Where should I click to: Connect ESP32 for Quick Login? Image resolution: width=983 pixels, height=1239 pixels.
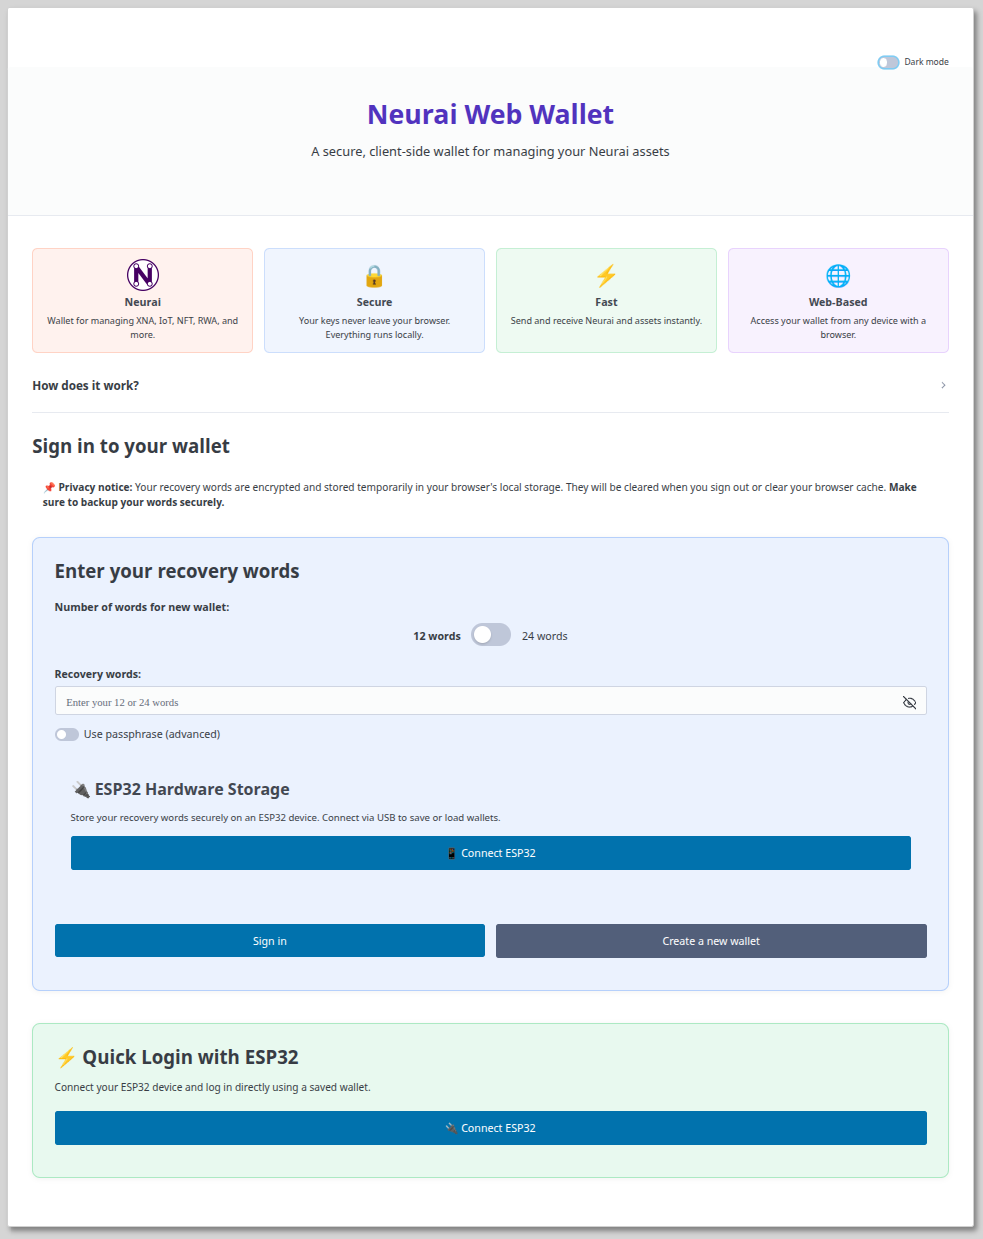[x=490, y=1127]
